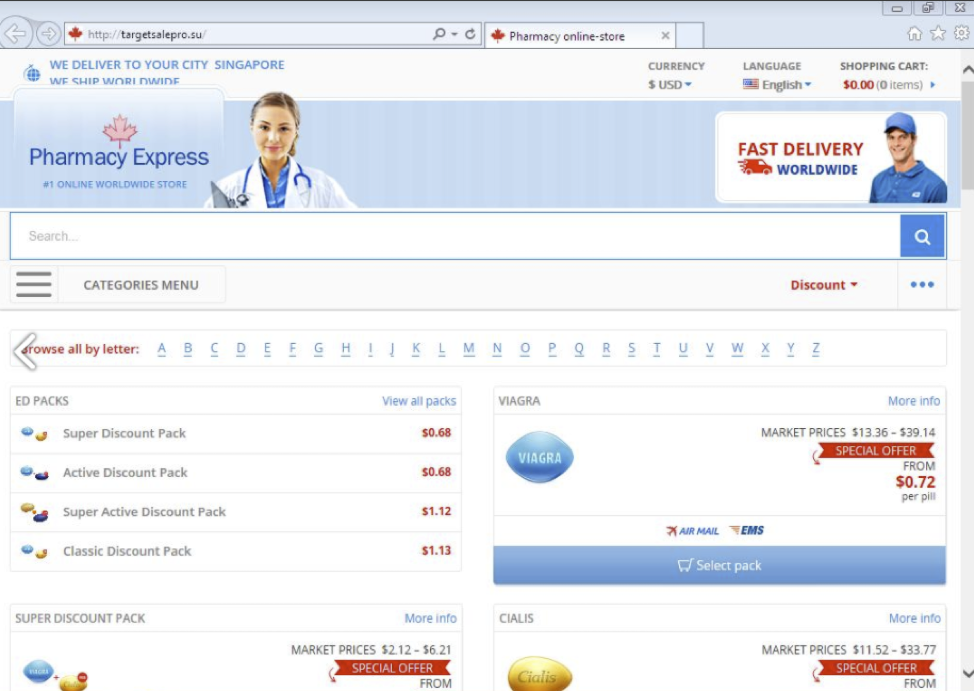
Task: Select the Pharmacy online-store browser tab
Action: pos(580,35)
